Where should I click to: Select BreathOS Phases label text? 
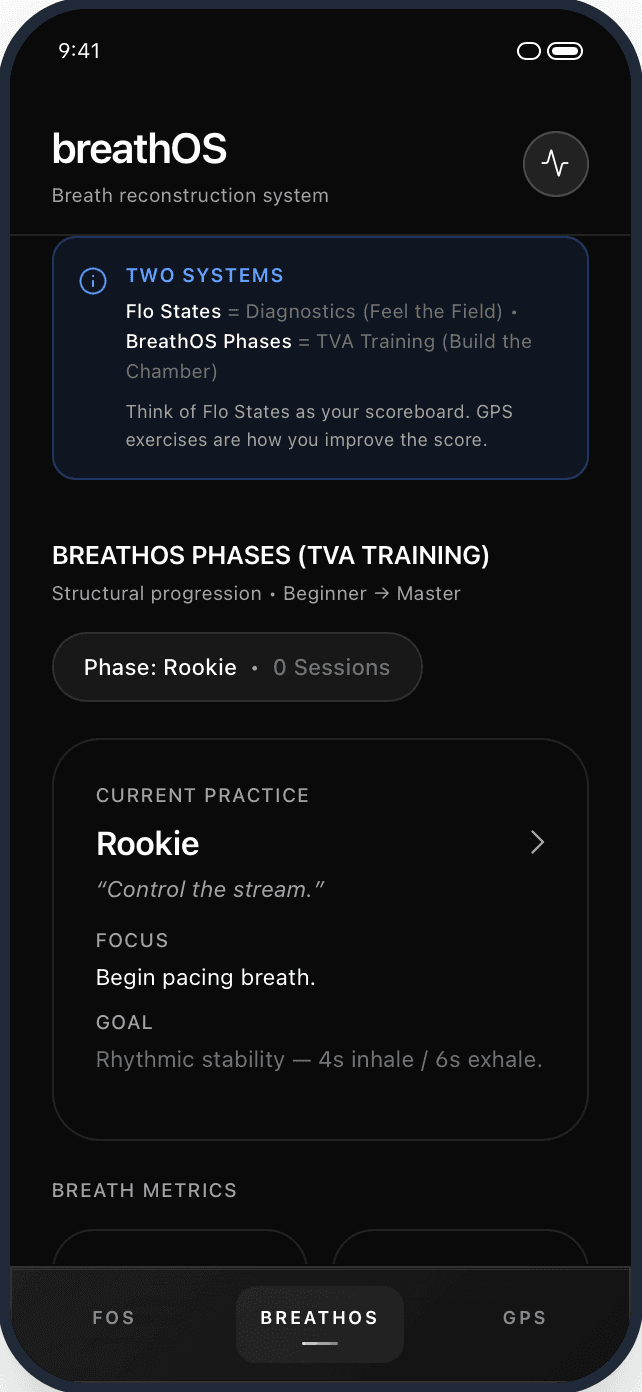209,341
